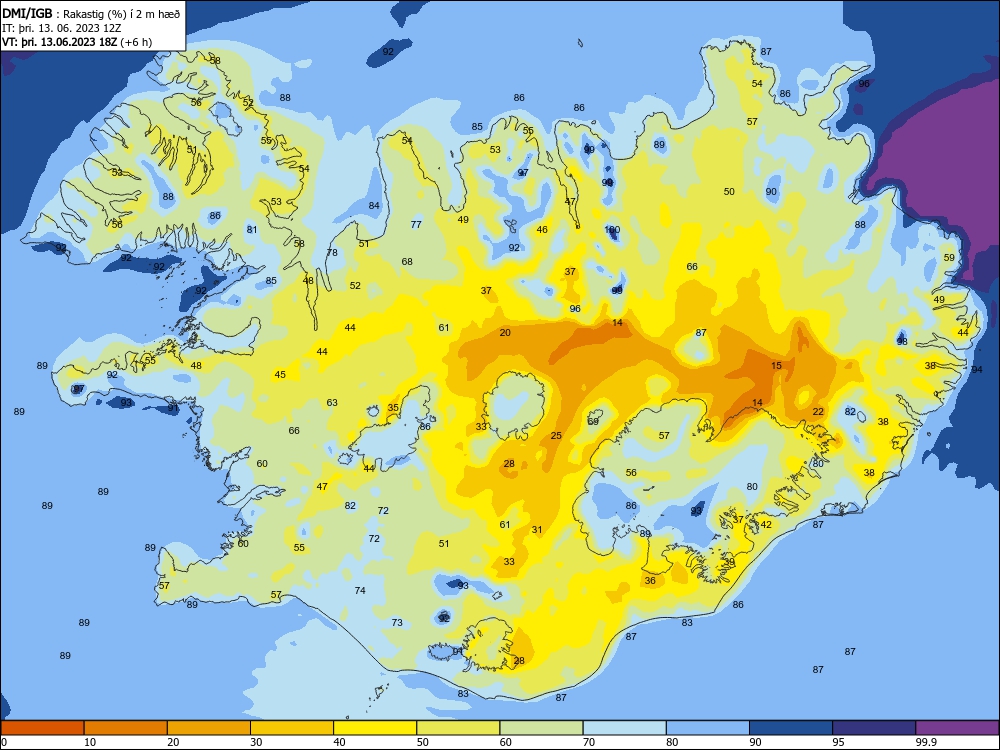Click the map value '25' in the central highlands
Viewport: 1000px width, 750px height.
tap(556, 436)
